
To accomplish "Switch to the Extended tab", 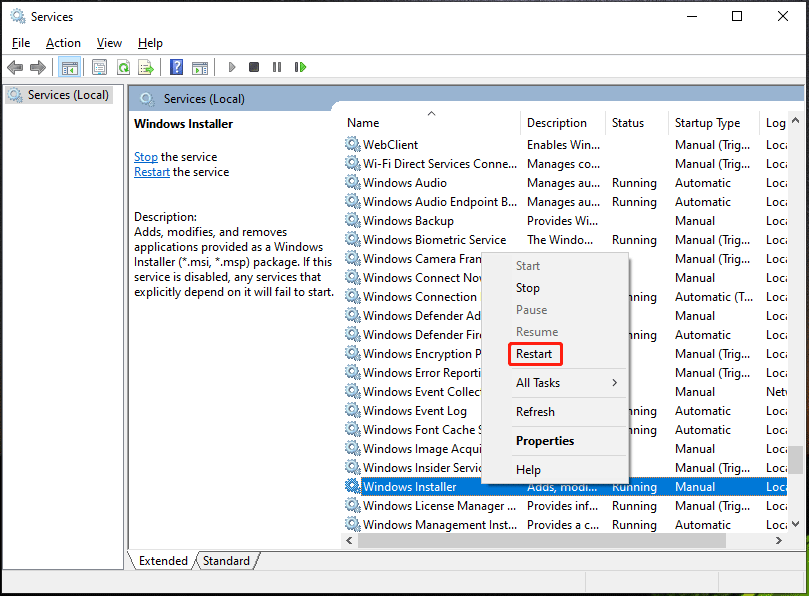I will (163, 561).
